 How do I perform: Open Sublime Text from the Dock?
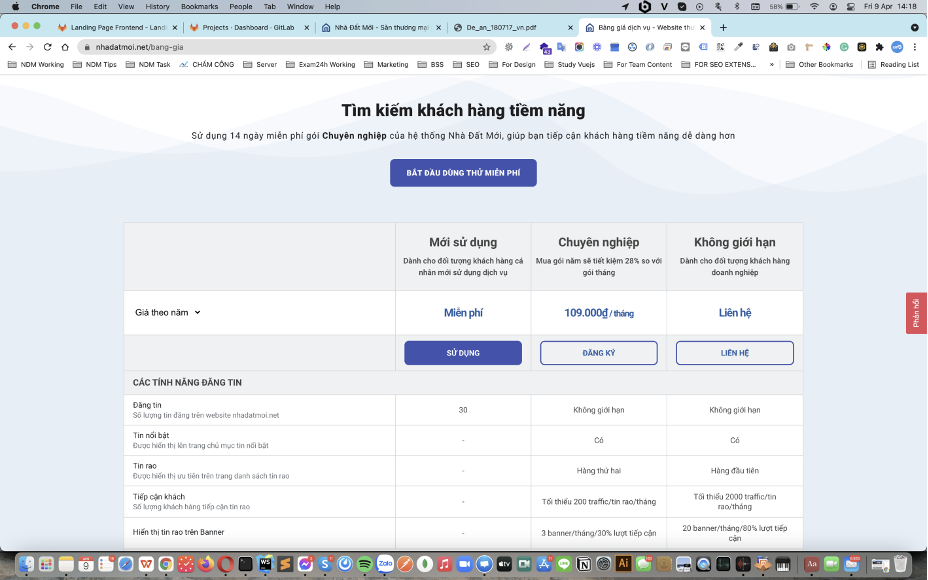pos(285,564)
